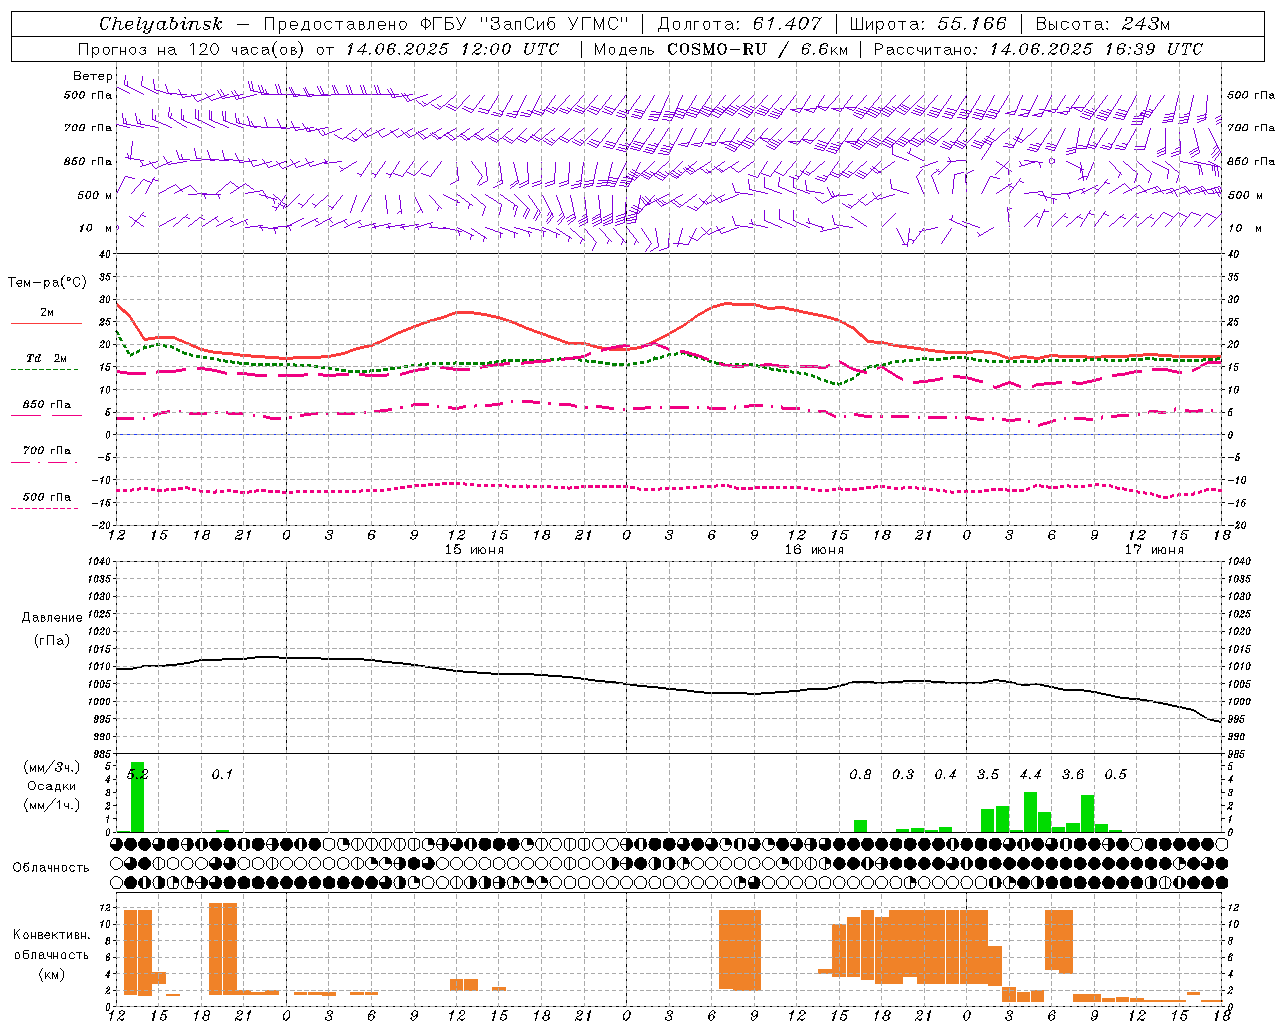
Task: Click the precipitation total '0.4'
Action: [x=945, y=774]
